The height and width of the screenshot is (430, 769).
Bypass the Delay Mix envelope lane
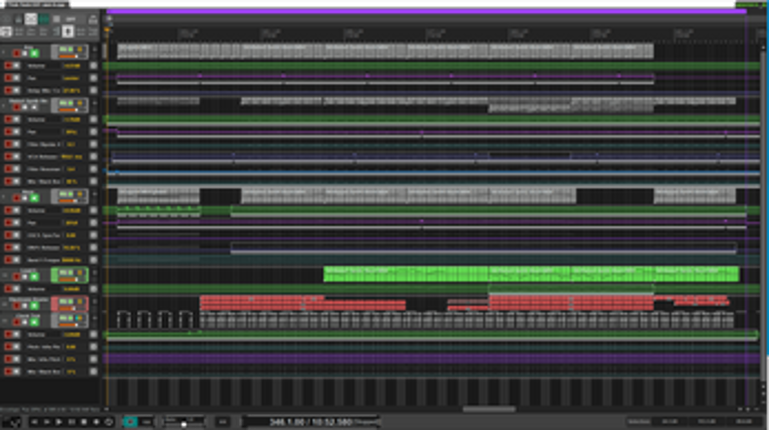[17, 90]
